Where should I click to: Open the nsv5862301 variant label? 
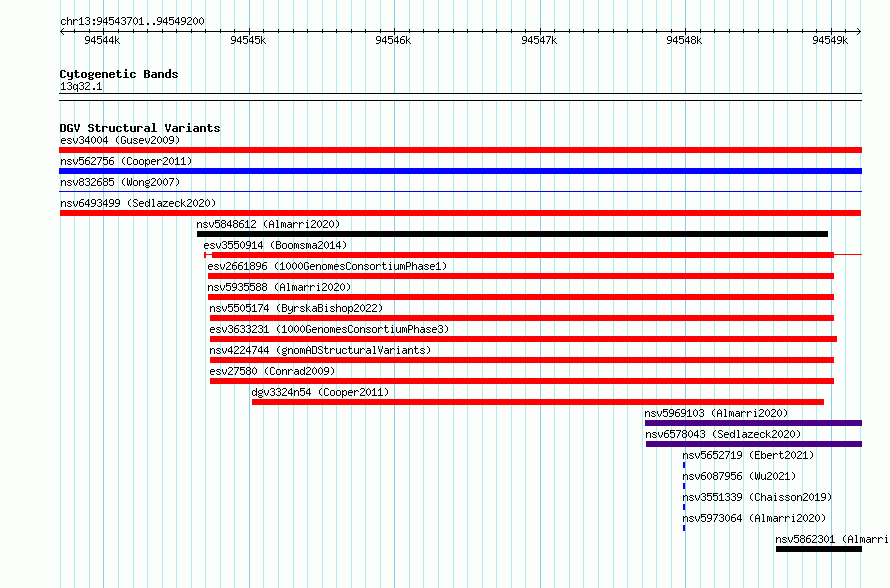pyautogui.click(x=832, y=539)
